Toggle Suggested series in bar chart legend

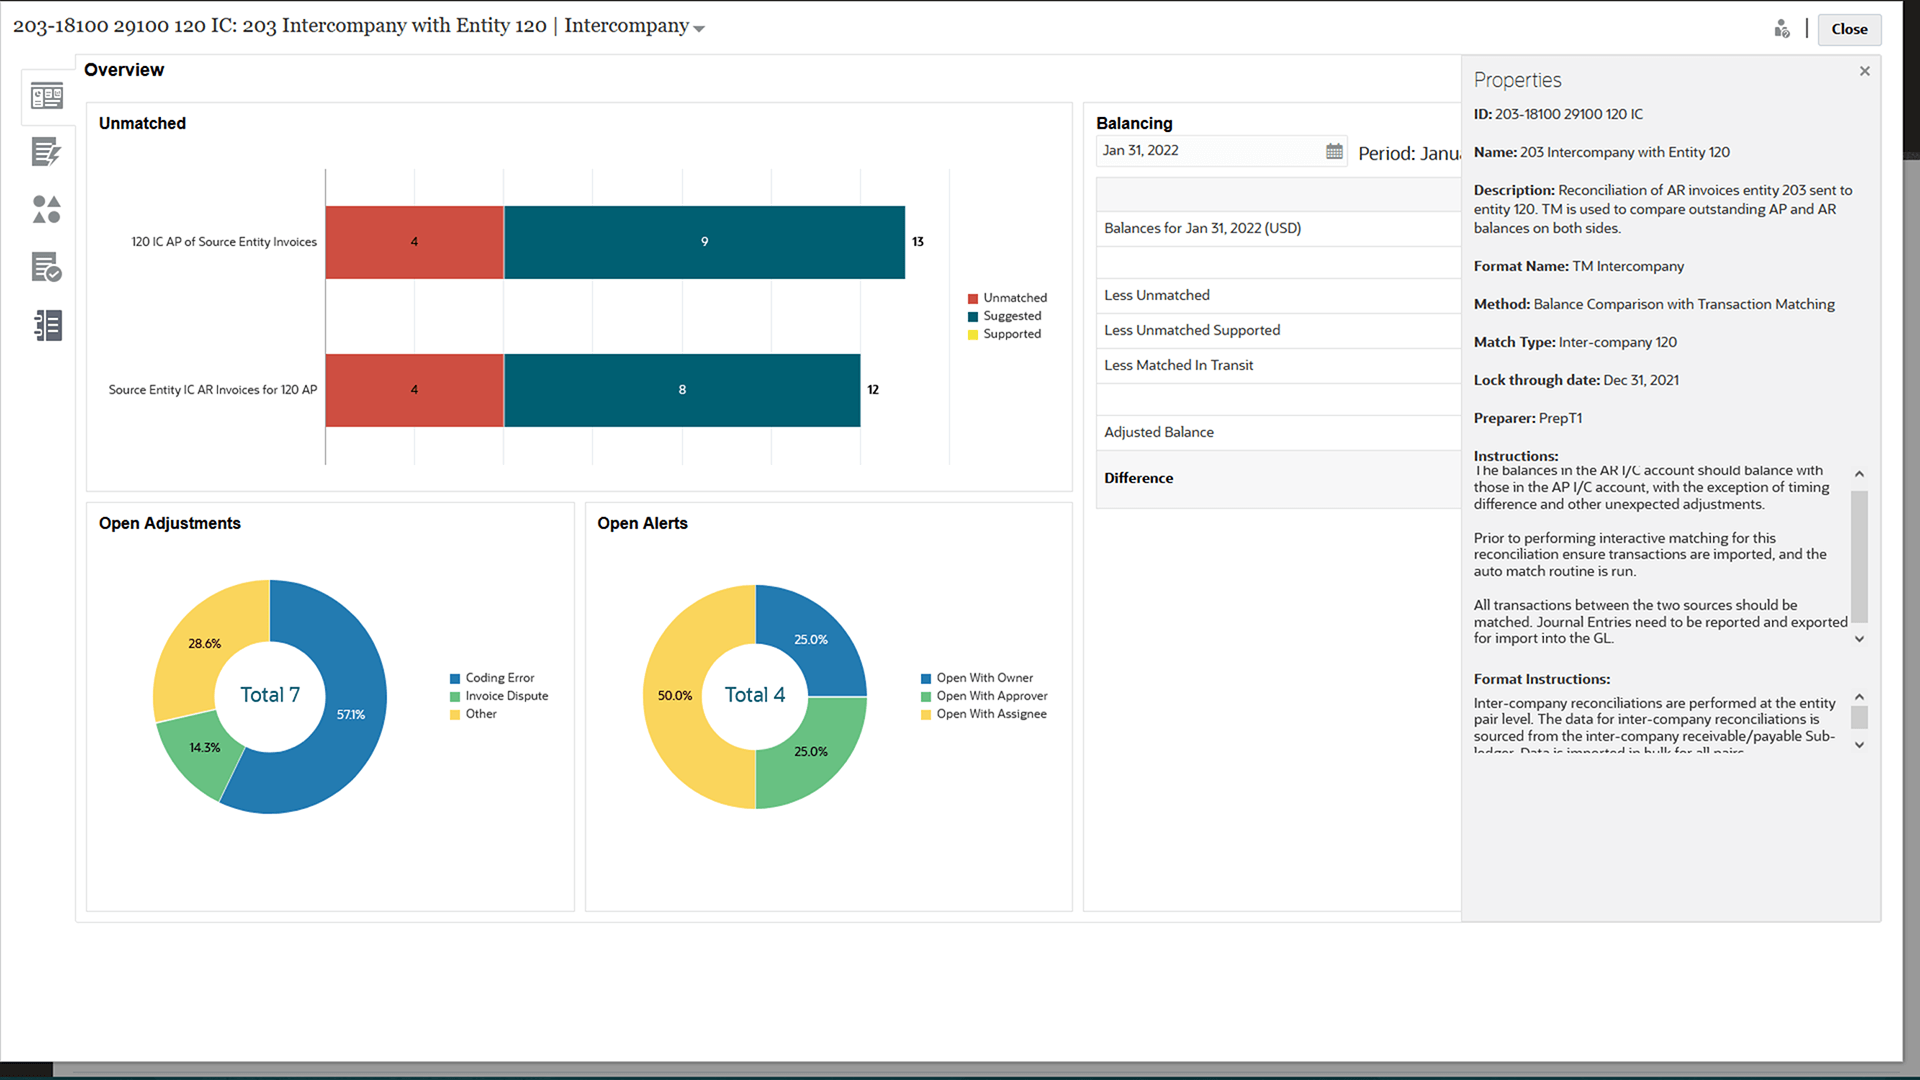click(1011, 316)
